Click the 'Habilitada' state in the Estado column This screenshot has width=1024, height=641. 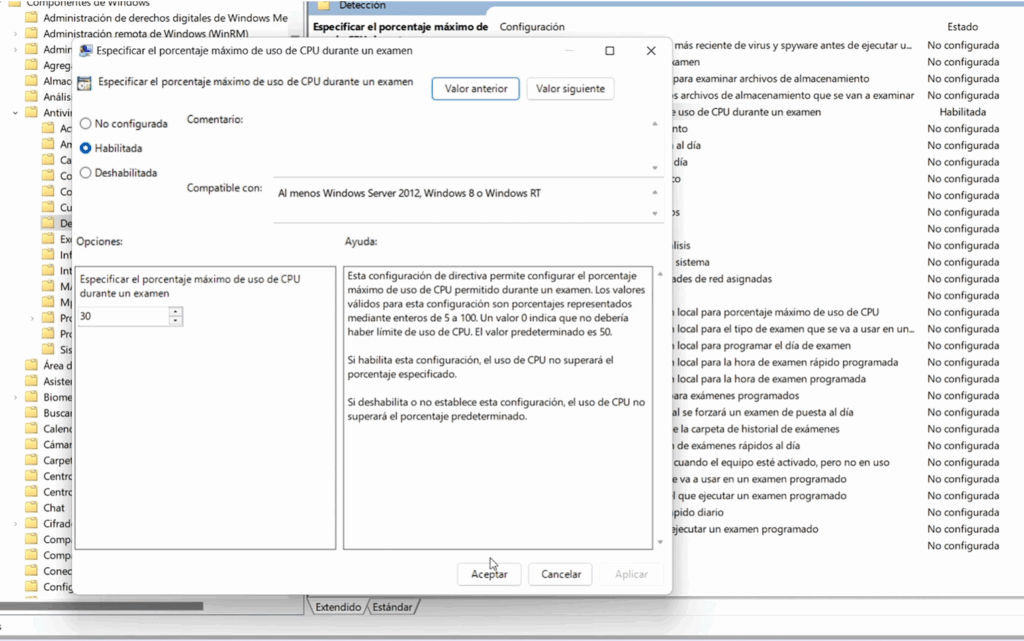(963, 112)
